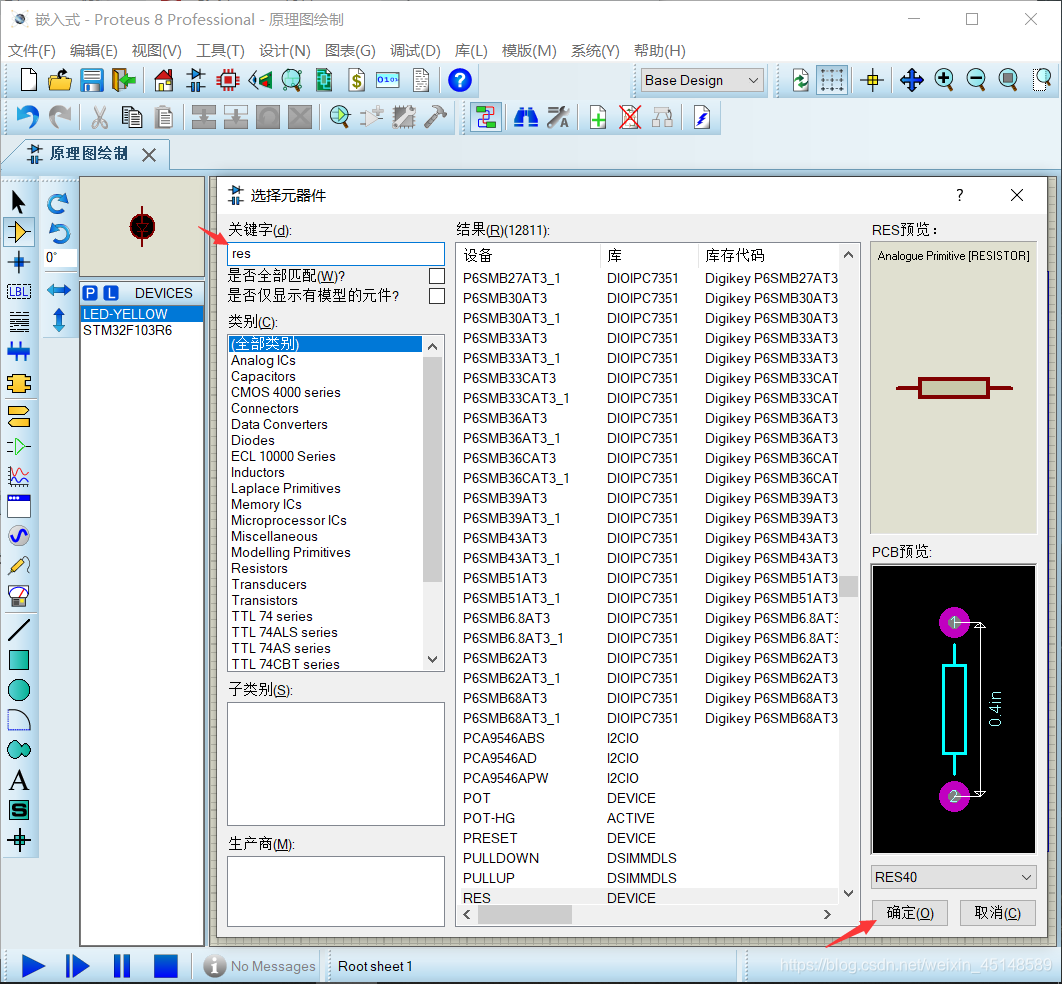Viewport: 1062px width, 984px height.
Task: Open the 编辑(E) menu
Action: [93, 51]
